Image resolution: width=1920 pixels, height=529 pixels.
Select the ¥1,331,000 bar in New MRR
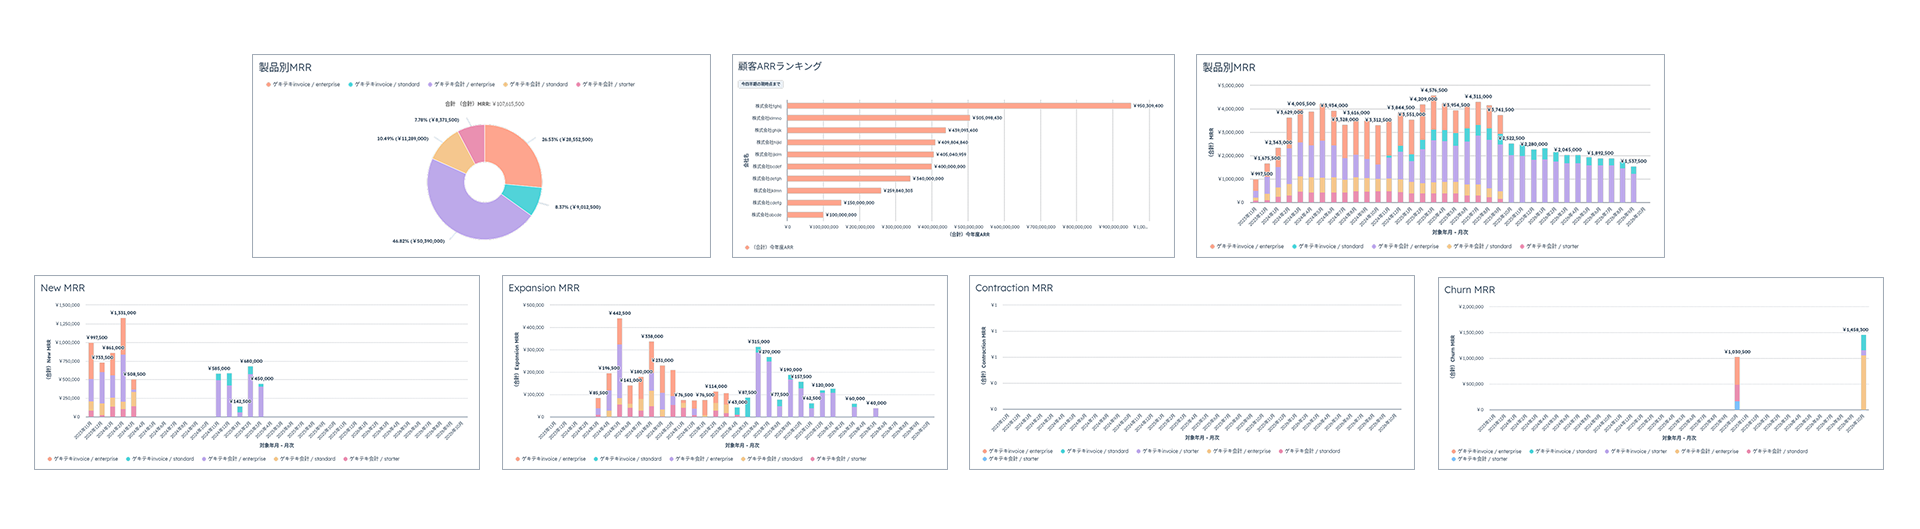[123, 367]
